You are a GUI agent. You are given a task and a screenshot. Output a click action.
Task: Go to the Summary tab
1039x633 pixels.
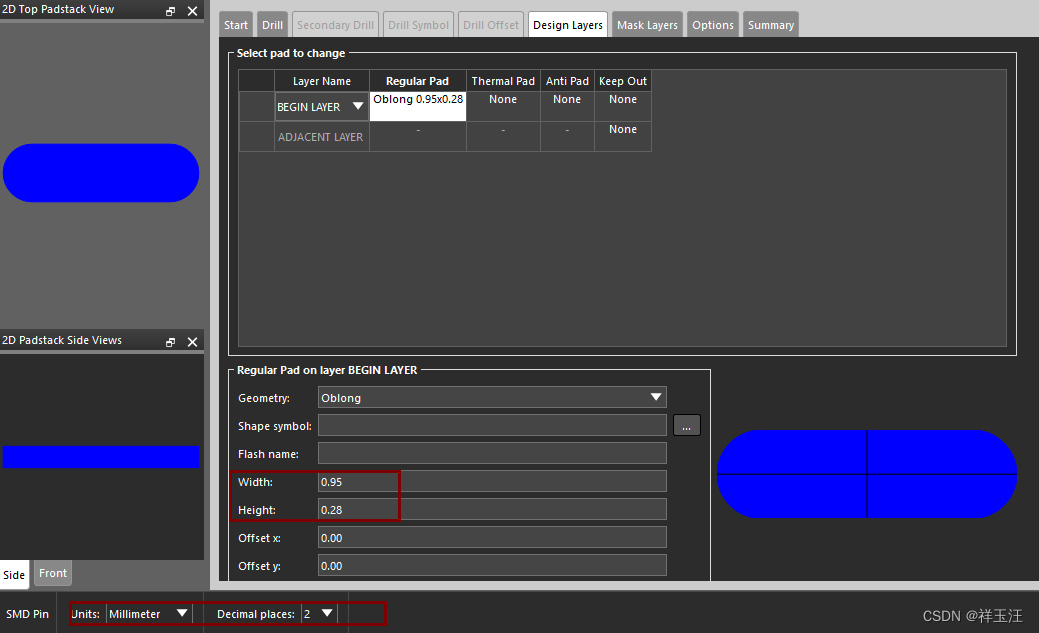coord(770,25)
